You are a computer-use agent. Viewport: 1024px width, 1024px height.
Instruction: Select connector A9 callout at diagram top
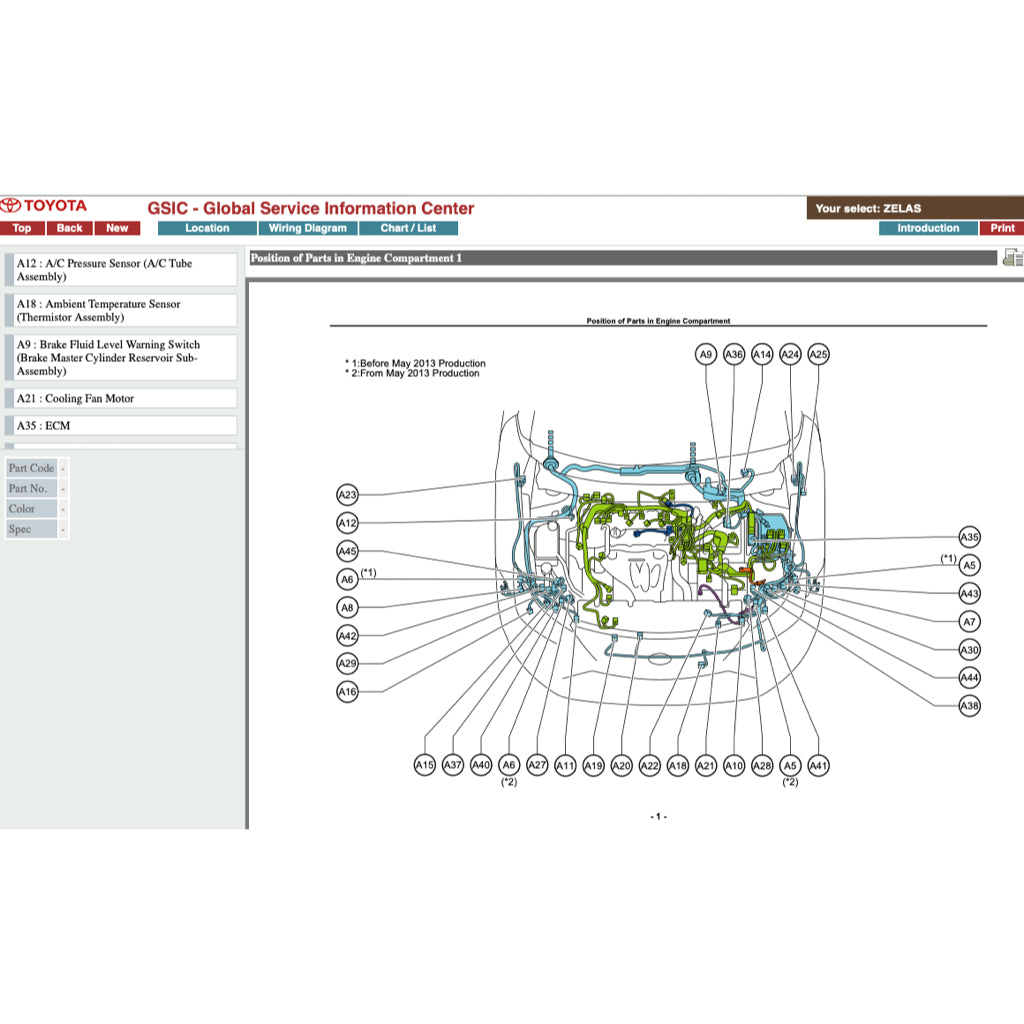706,354
